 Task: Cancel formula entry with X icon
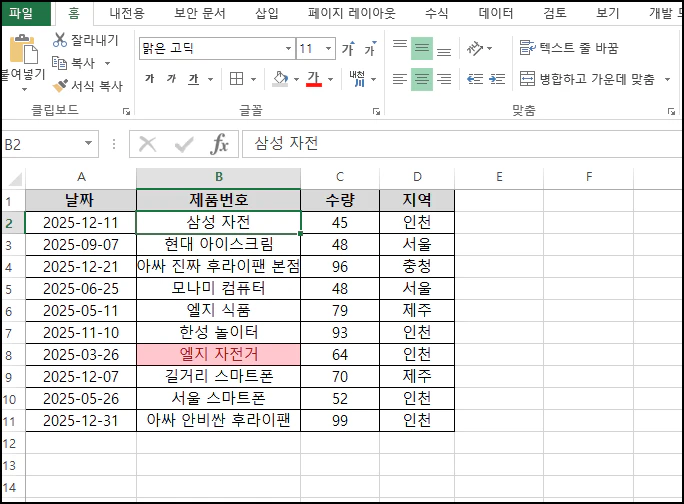147,144
